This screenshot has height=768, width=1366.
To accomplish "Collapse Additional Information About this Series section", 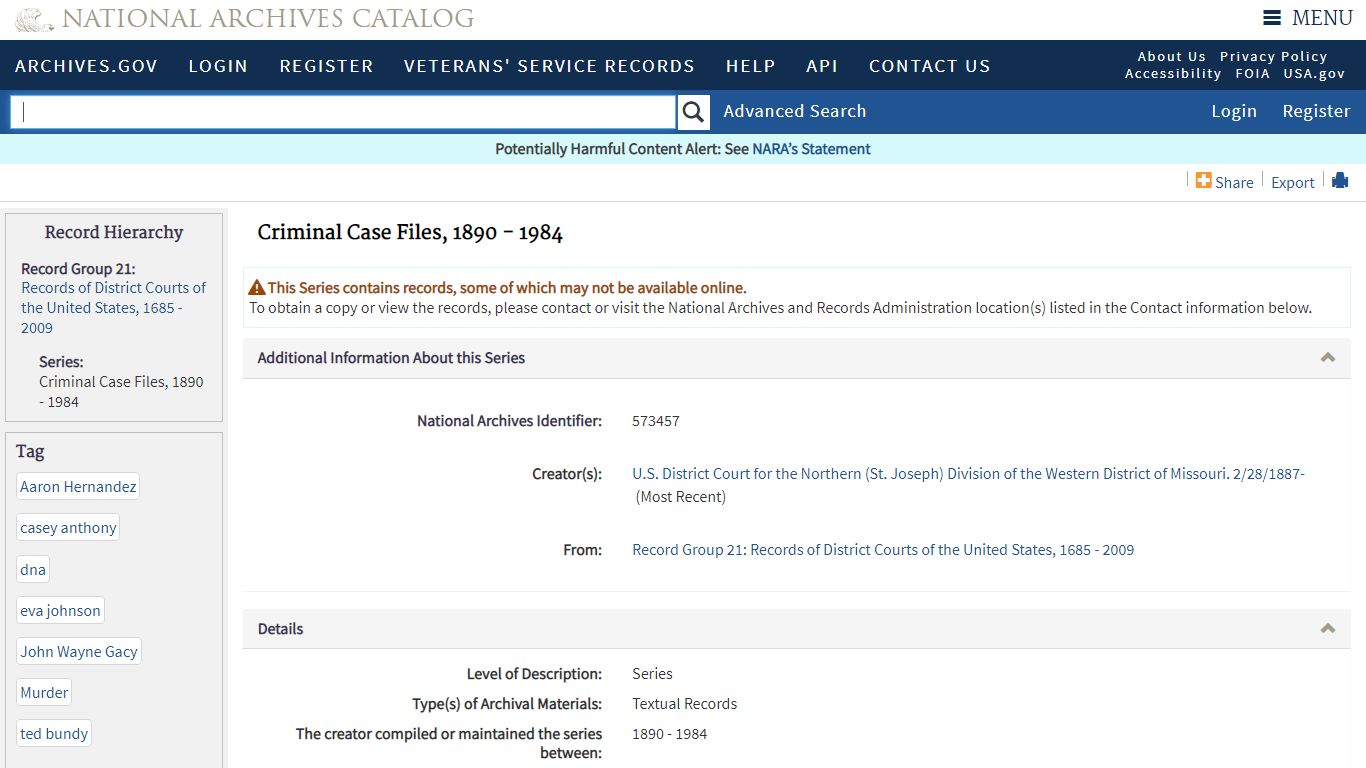I will [x=1328, y=357].
